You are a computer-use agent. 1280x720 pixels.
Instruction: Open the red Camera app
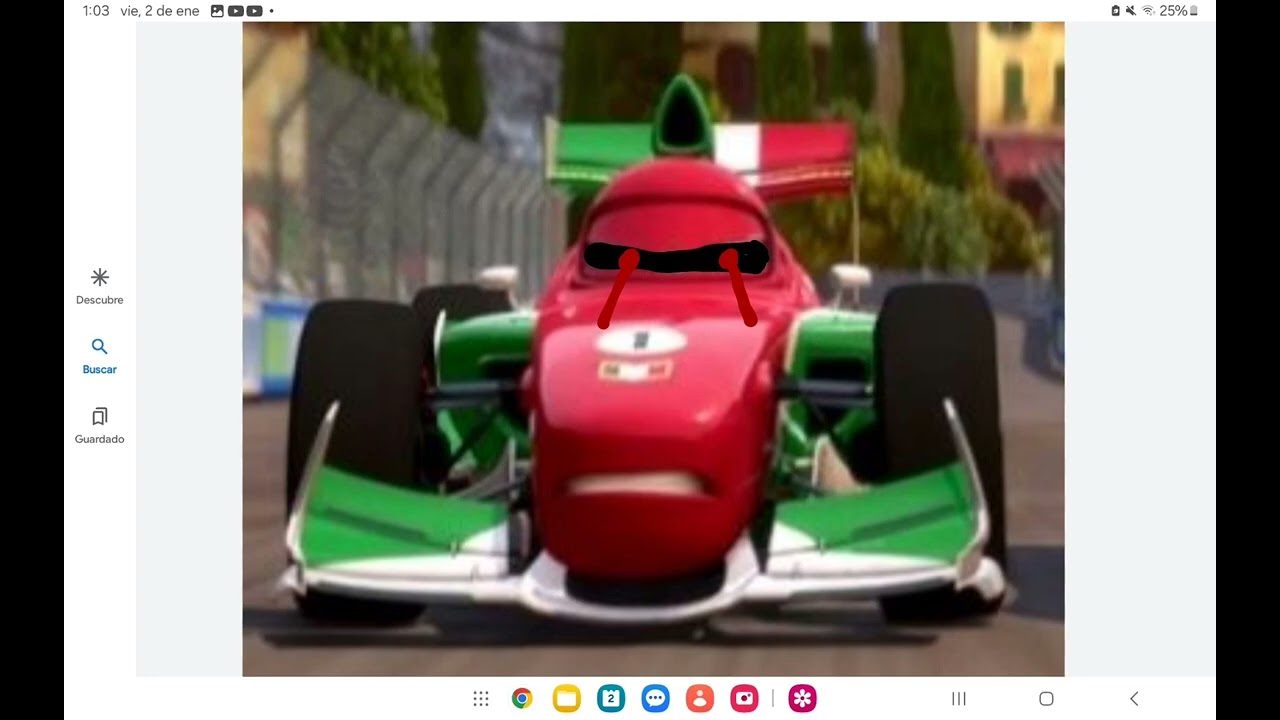pyautogui.click(x=744, y=699)
